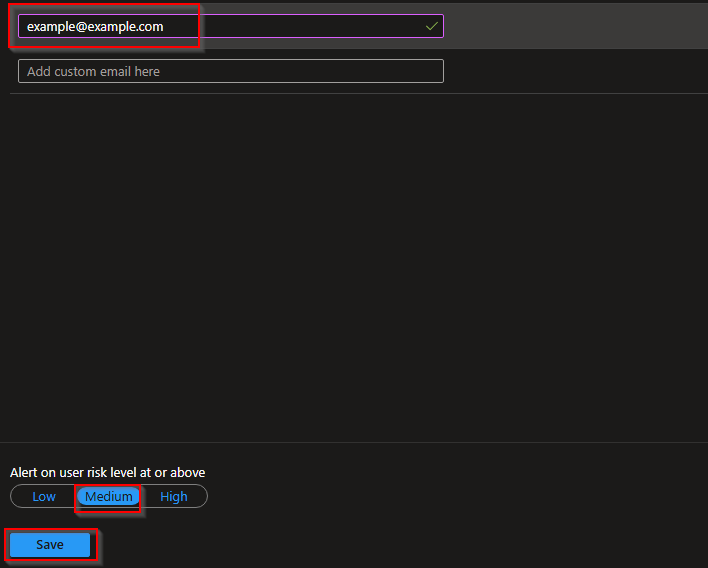Save the alert email settings
This screenshot has height=568, width=708.
(x=50, y=545)
